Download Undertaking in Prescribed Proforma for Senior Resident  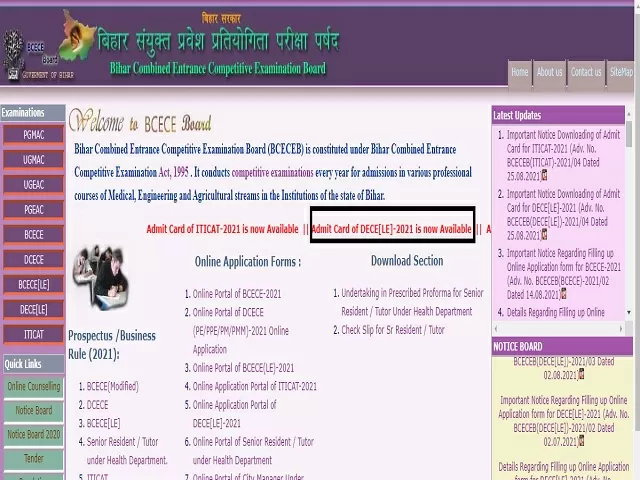tap(412, 302)
